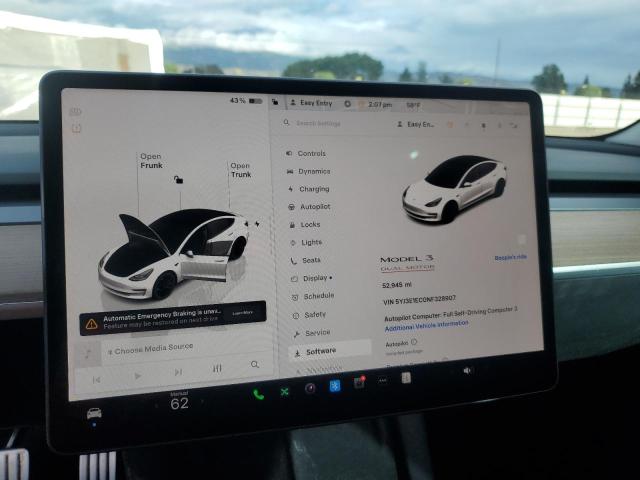Open the more apps ellipsis icon

382,380
